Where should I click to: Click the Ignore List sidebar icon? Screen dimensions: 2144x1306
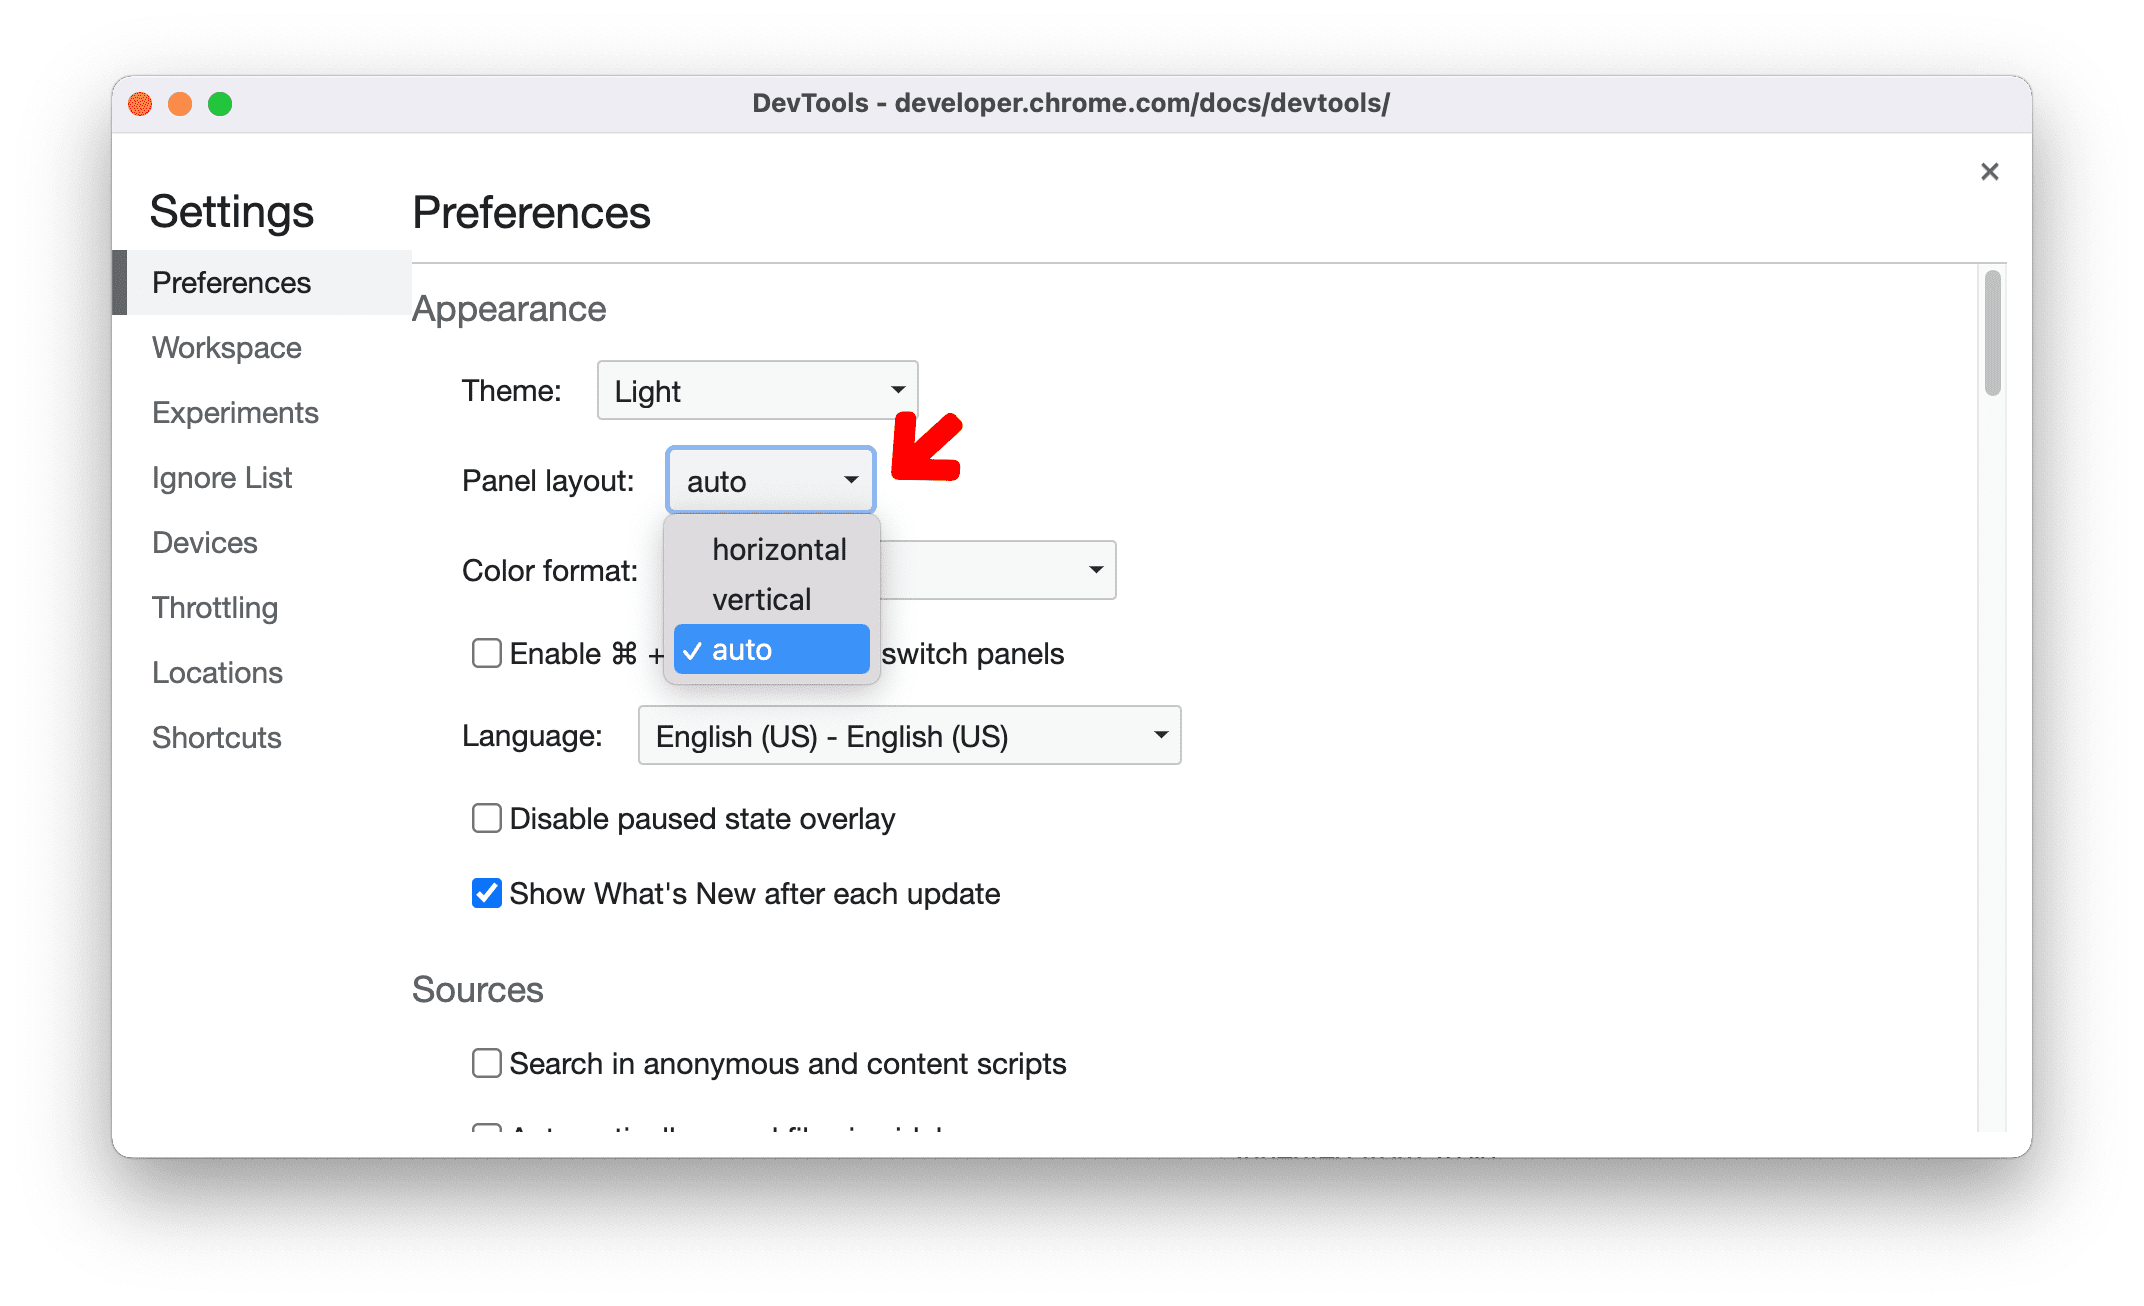(x=219, y=478)
